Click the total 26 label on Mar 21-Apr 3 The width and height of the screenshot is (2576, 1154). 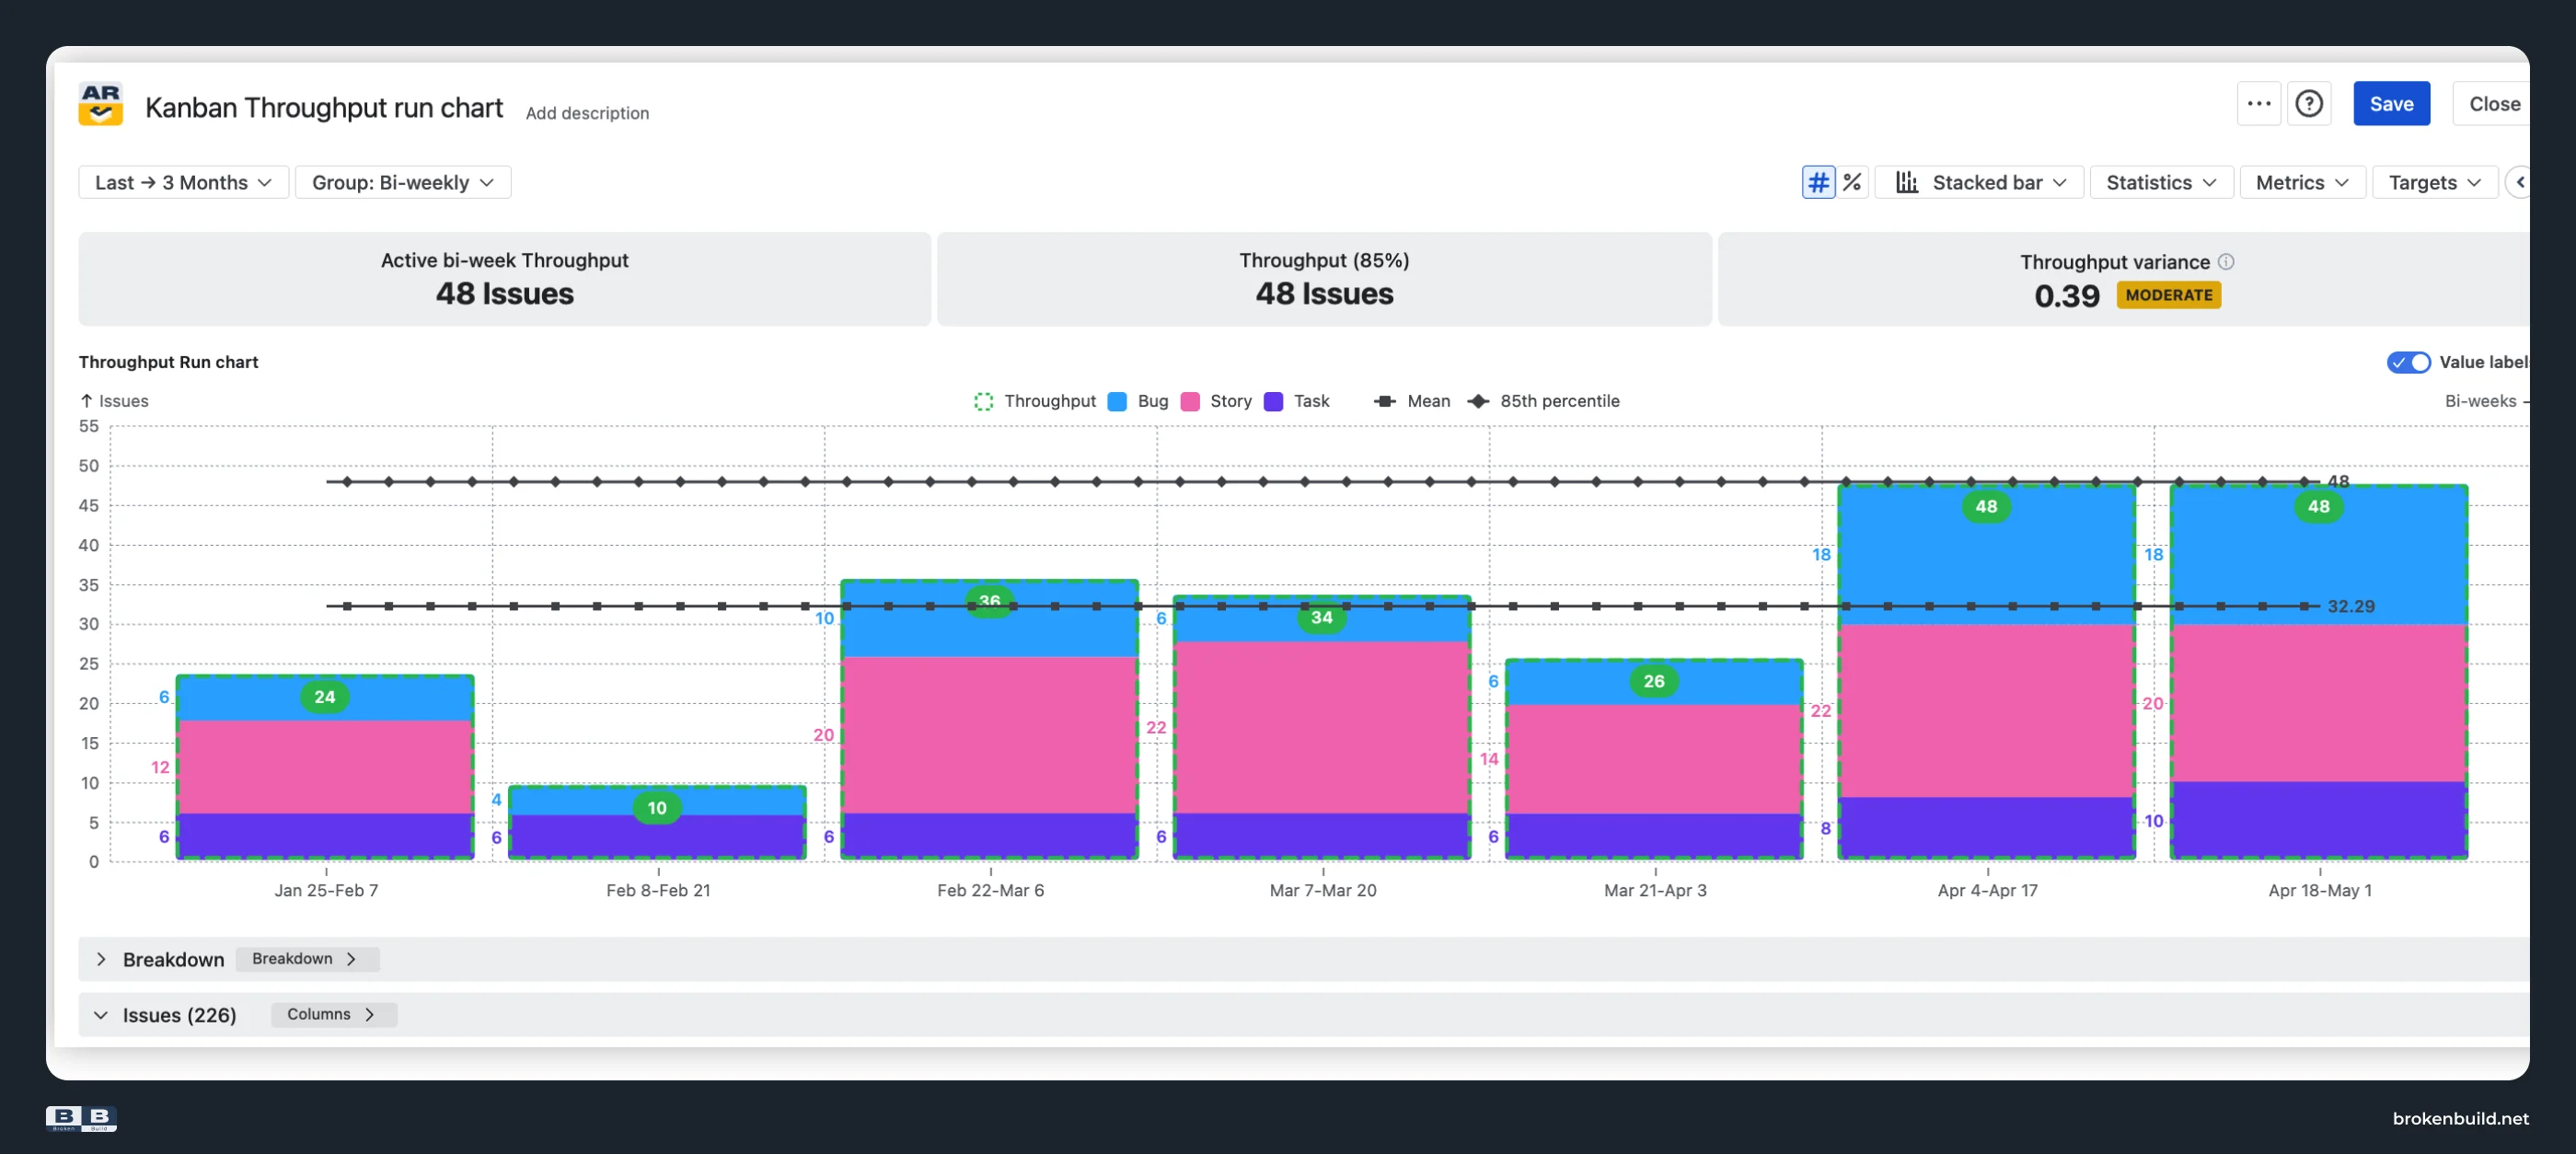coord(1654,681)
